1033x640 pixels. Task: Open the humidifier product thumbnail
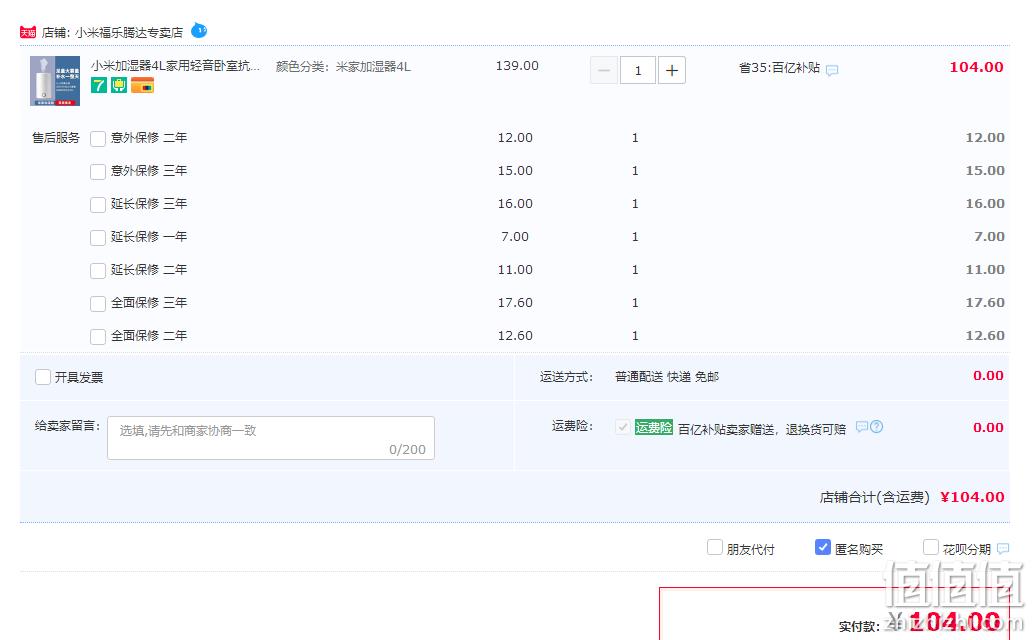[x=55, y=81]
